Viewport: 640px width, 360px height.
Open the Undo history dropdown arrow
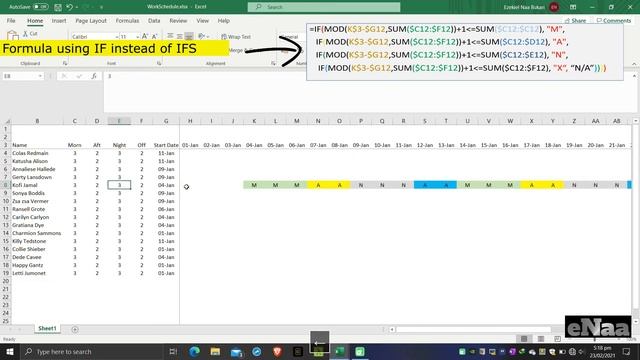tap(77, 7)
